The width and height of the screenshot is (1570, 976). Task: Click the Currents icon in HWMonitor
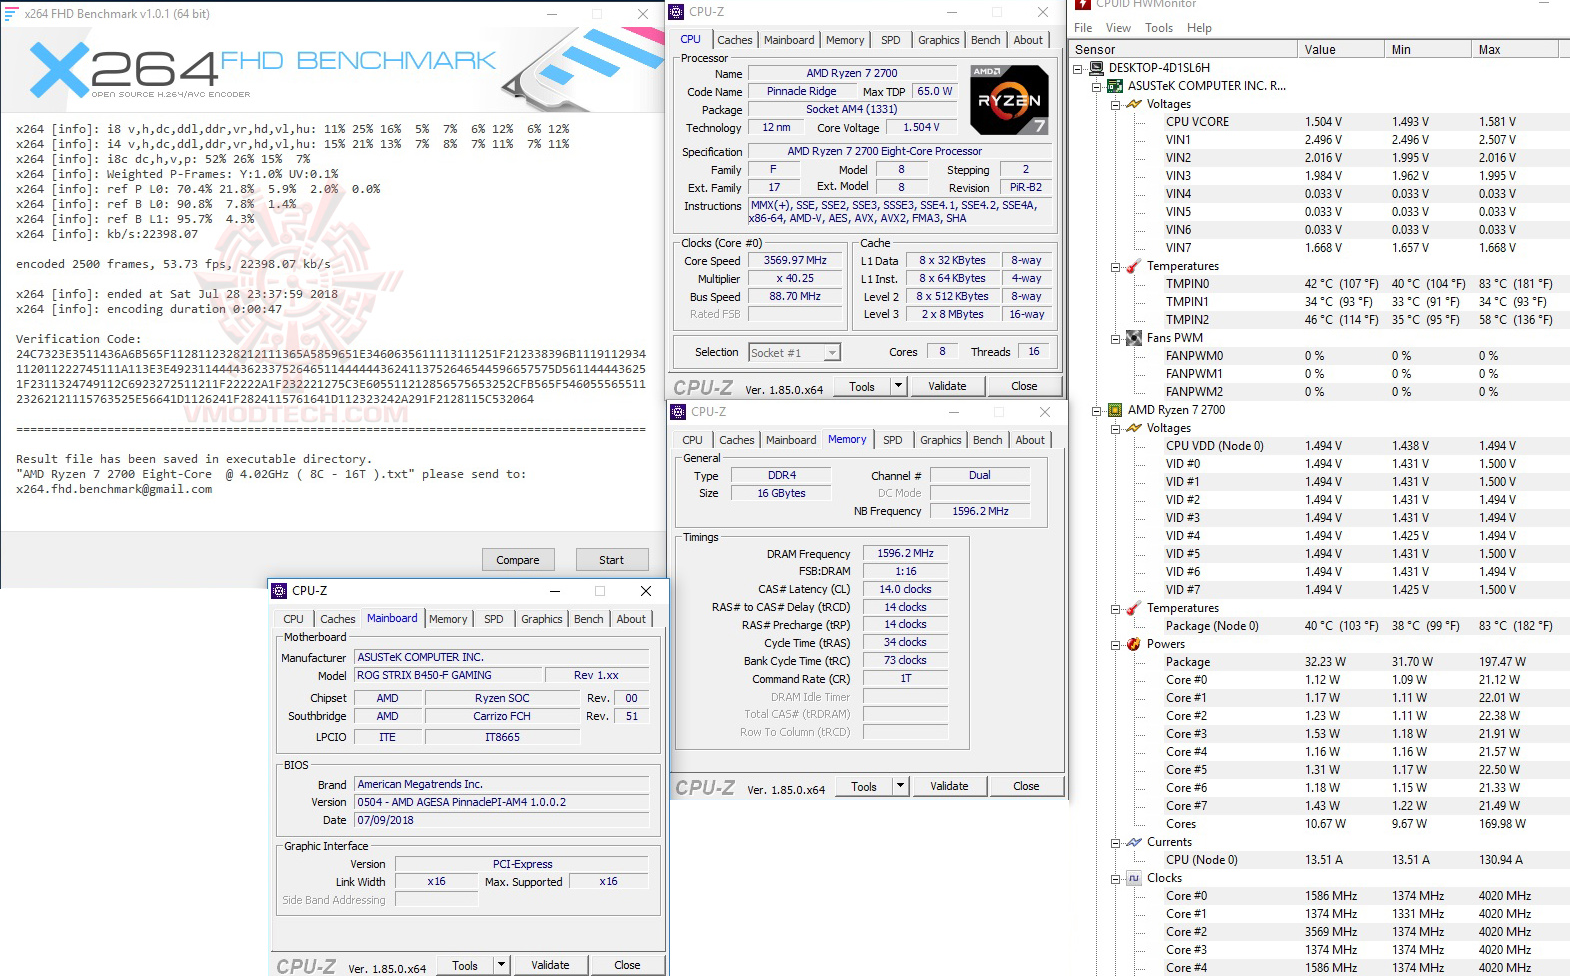point(1134,842)
